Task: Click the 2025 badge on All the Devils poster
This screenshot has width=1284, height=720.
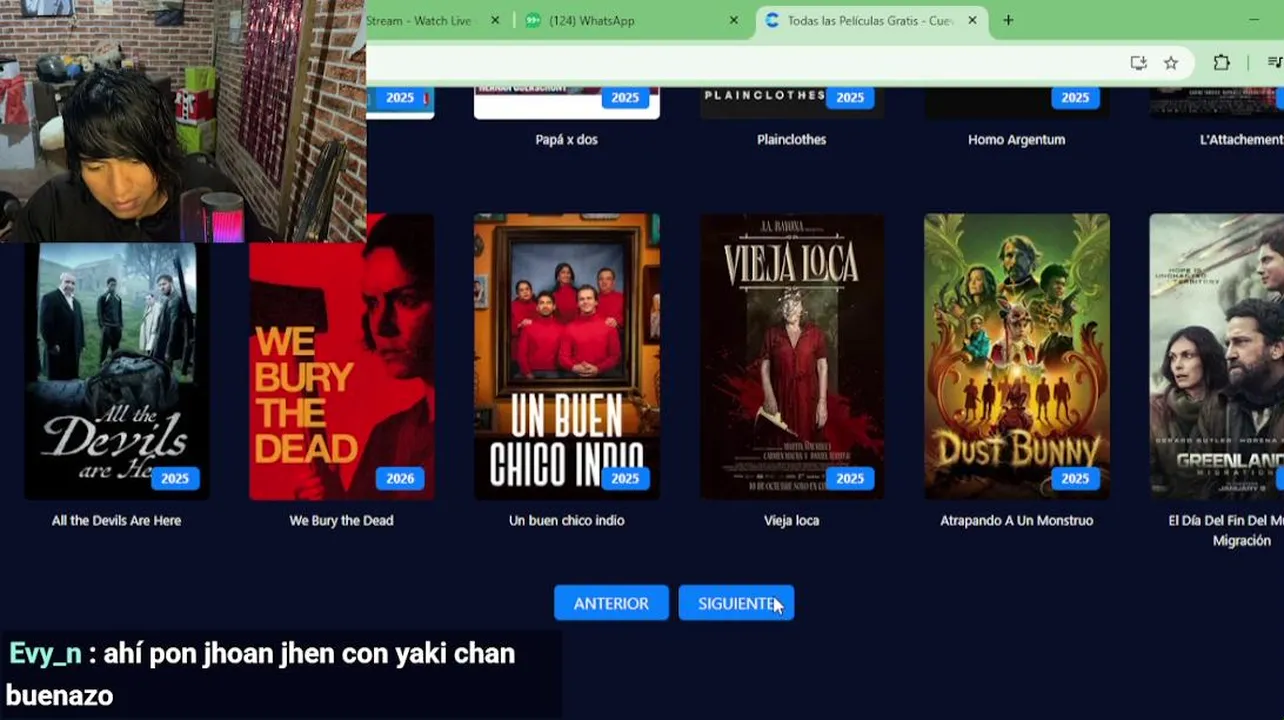Action: tap(175, 478)
